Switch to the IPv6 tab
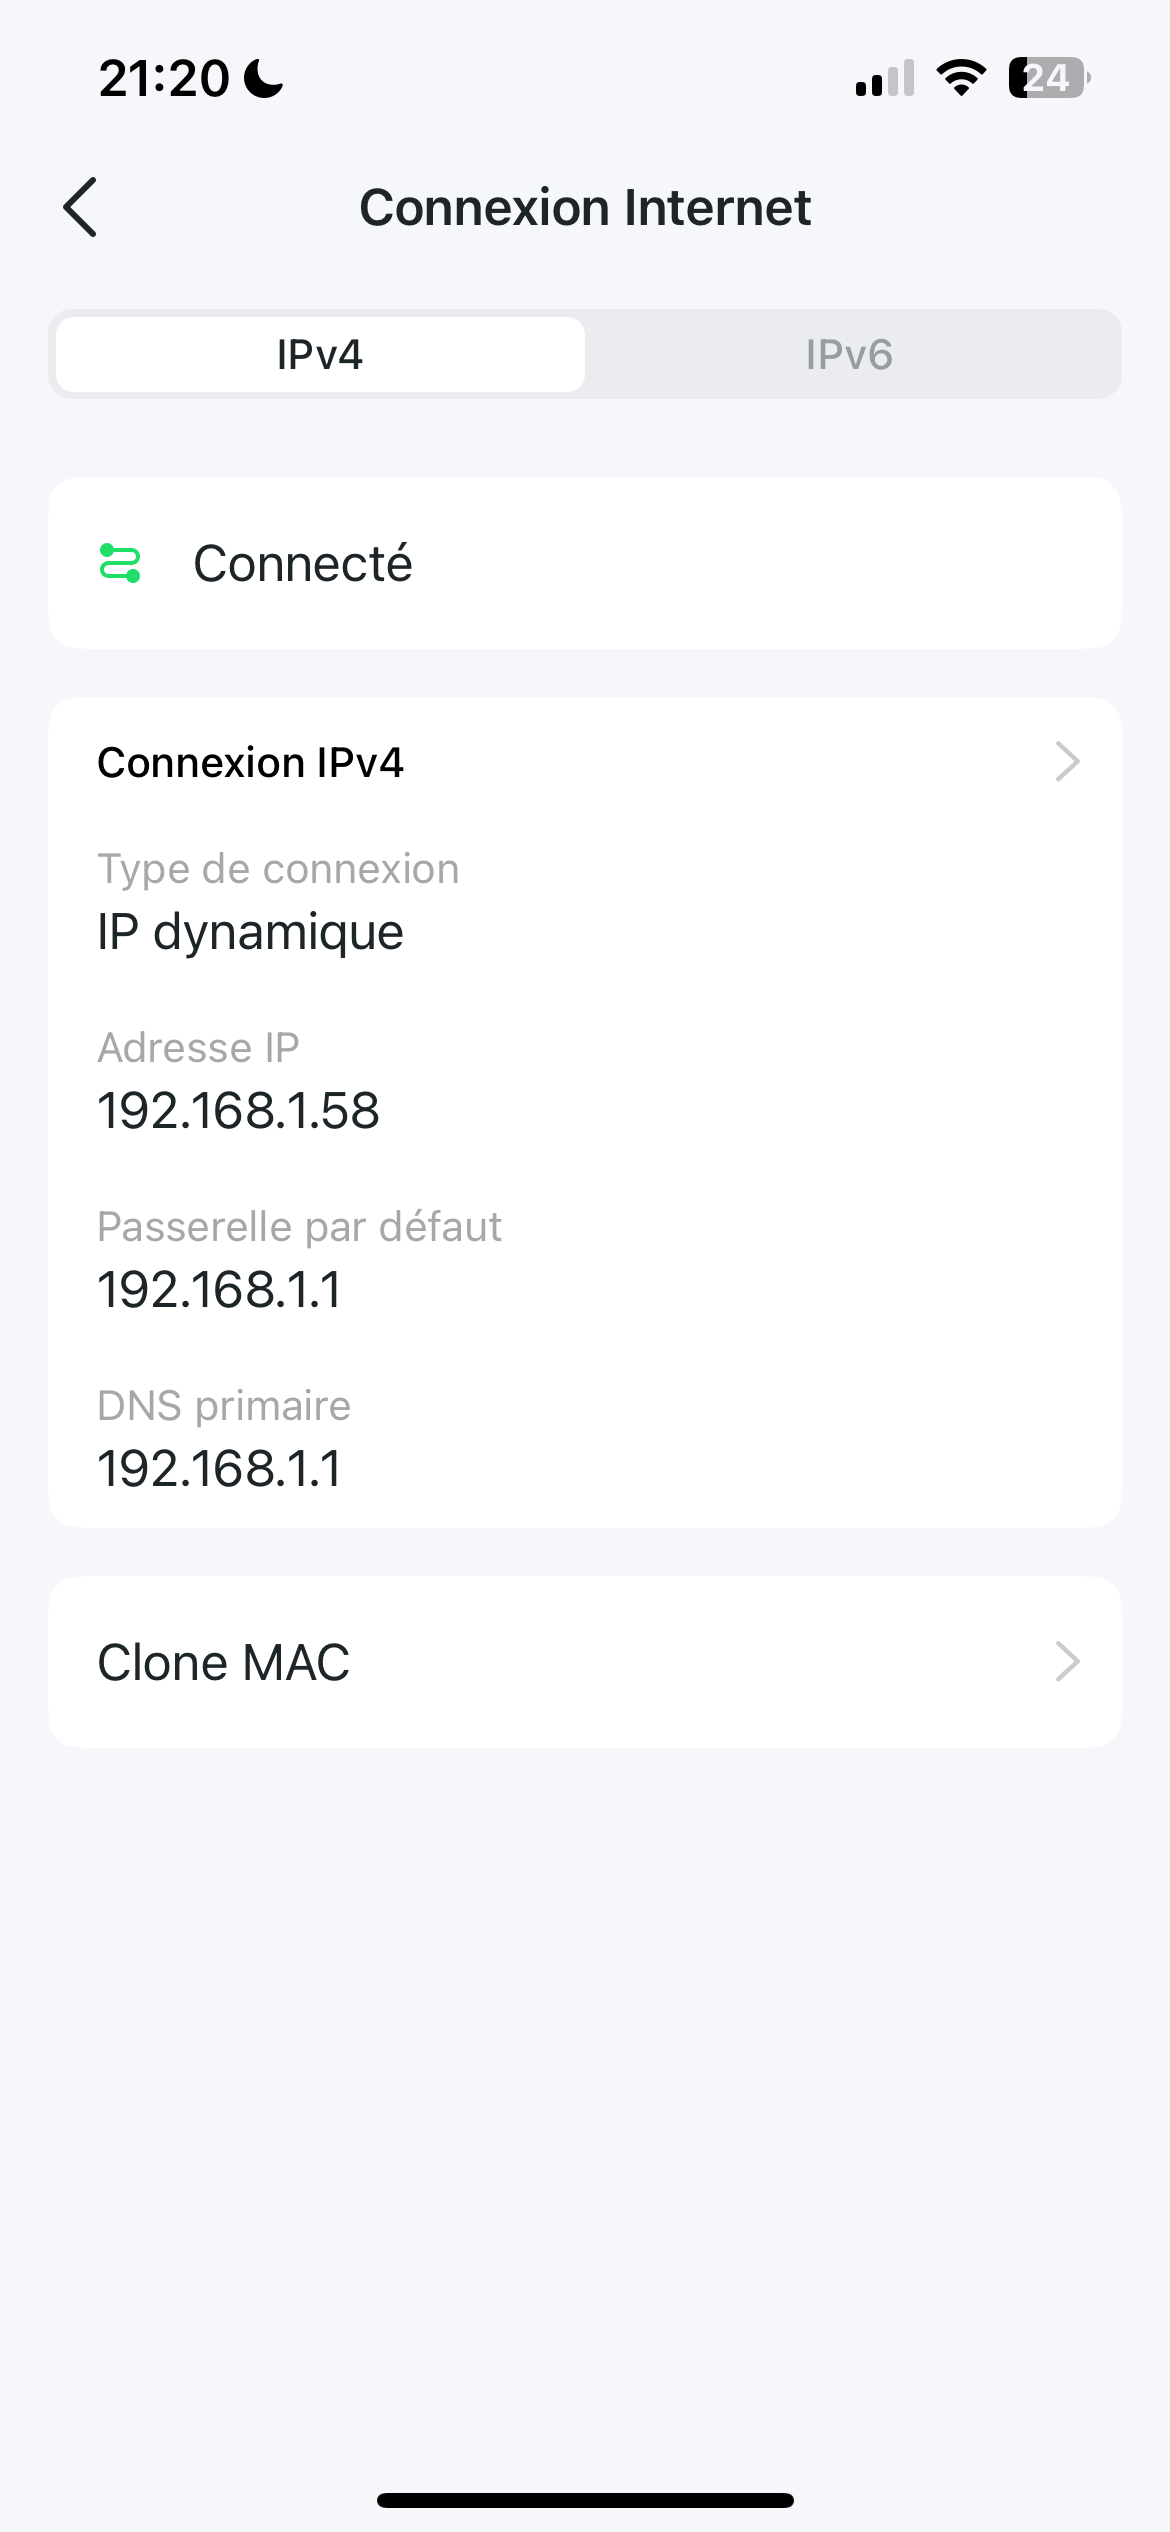 point(850,354)
